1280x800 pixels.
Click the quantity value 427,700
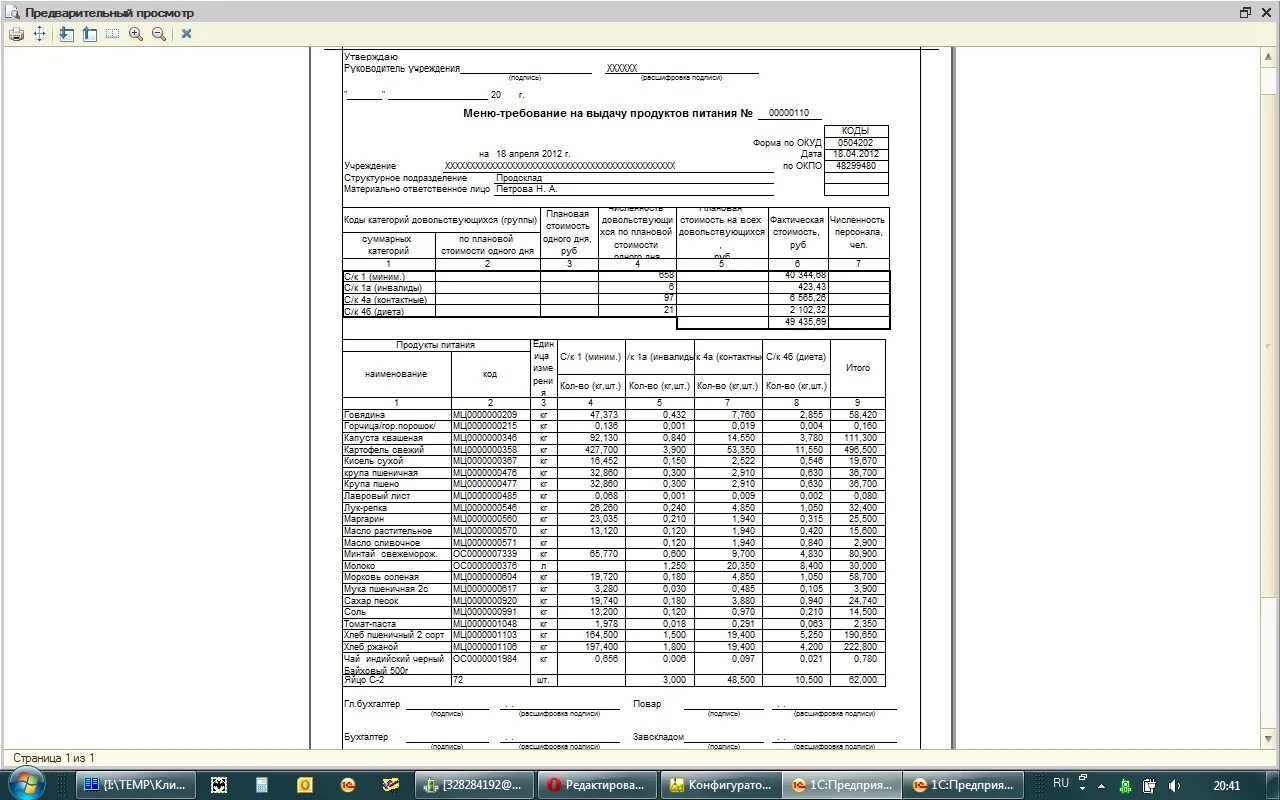604,450
